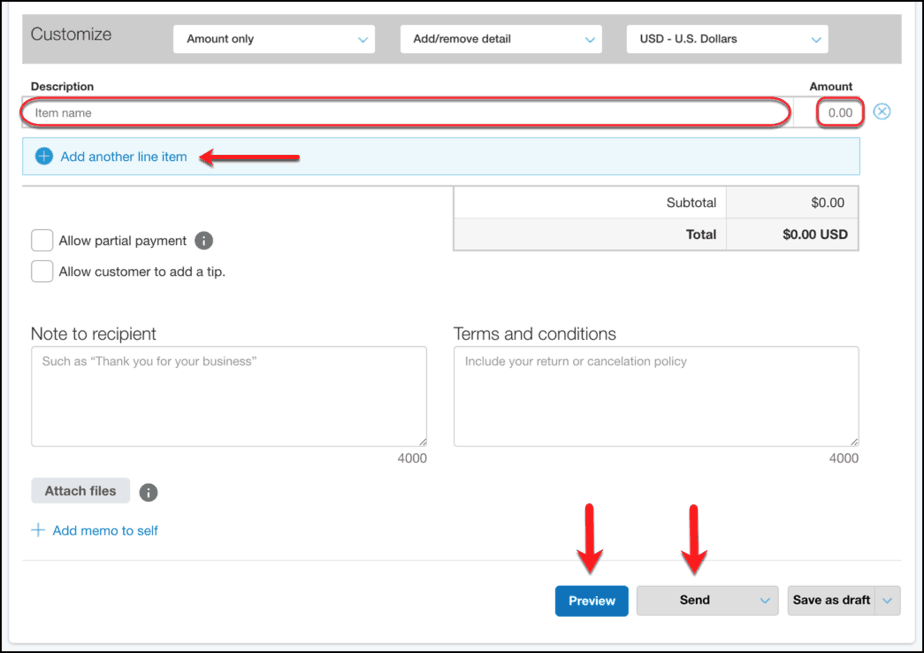Remove the line item with the circled X icon
Screen dimensions: 924x653
pos(881,111)
